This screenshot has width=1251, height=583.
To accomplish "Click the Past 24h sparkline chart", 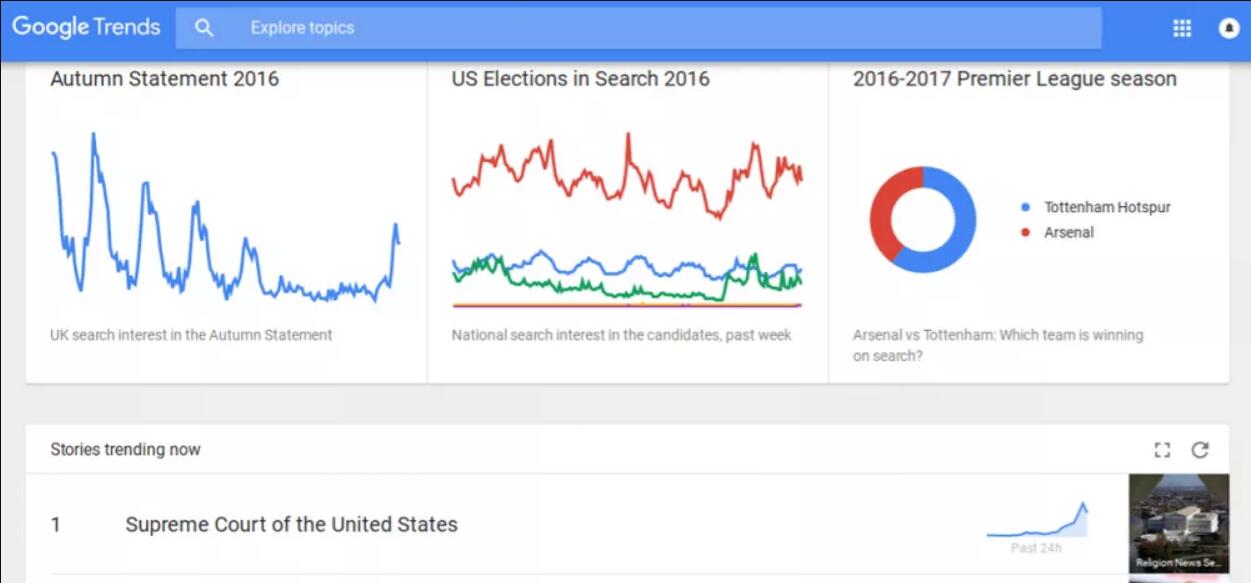I will click(1036, 521).
